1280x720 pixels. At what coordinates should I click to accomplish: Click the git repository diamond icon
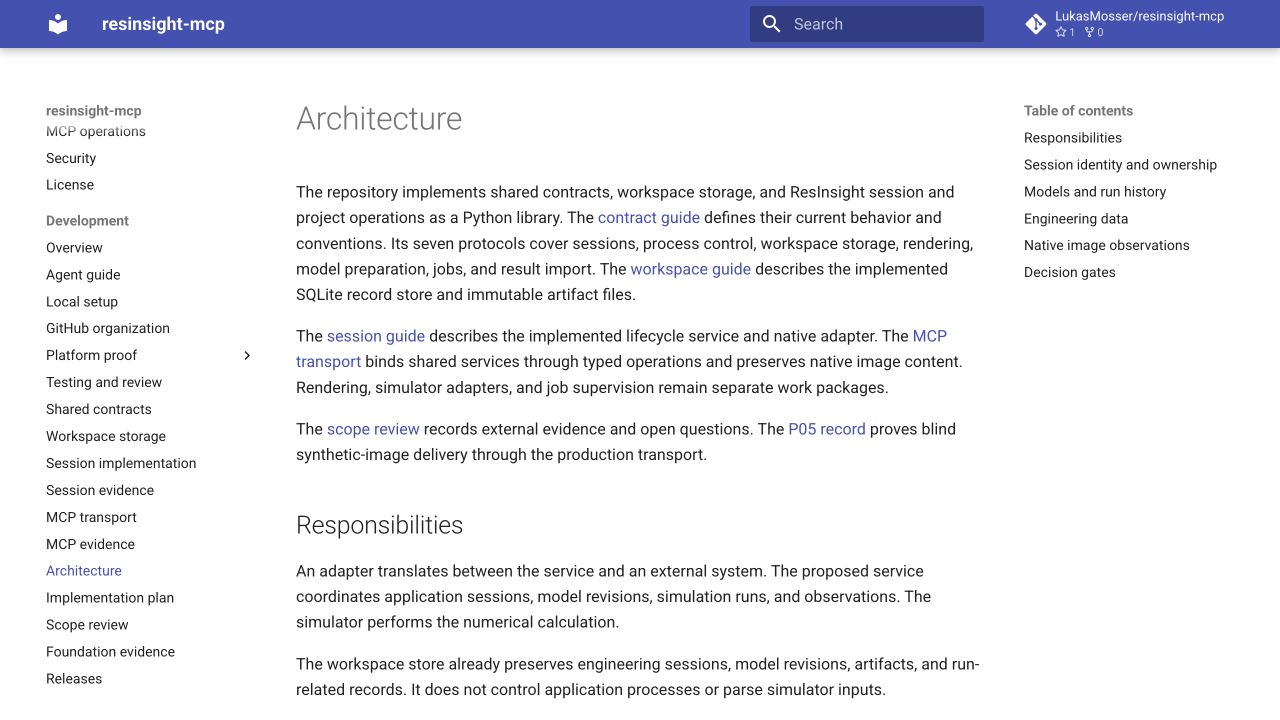(x=1036, y=24)
